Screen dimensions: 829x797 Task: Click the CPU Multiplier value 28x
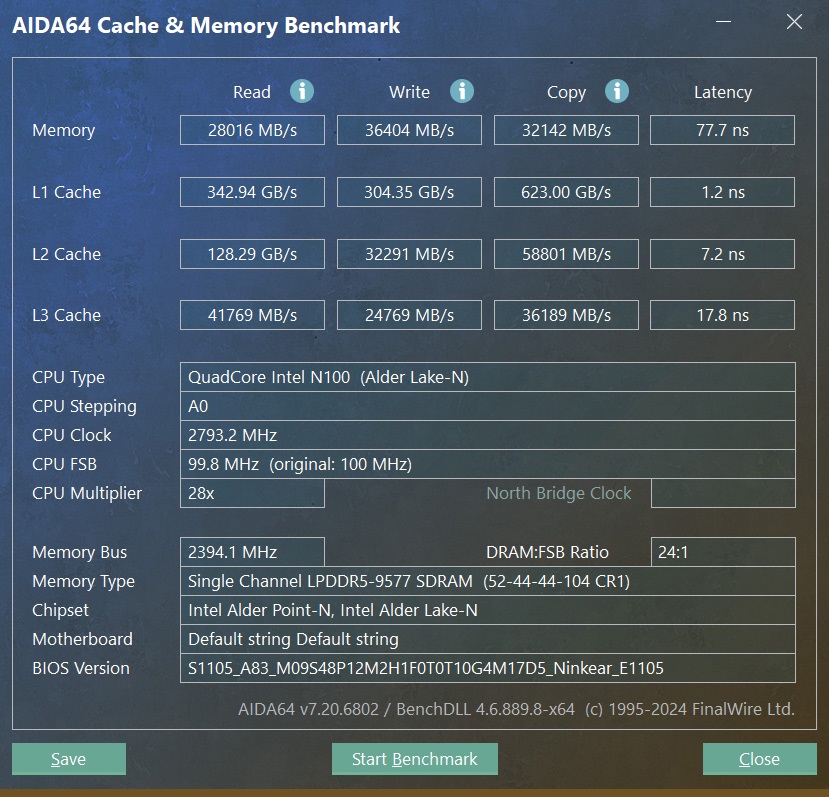252,493
